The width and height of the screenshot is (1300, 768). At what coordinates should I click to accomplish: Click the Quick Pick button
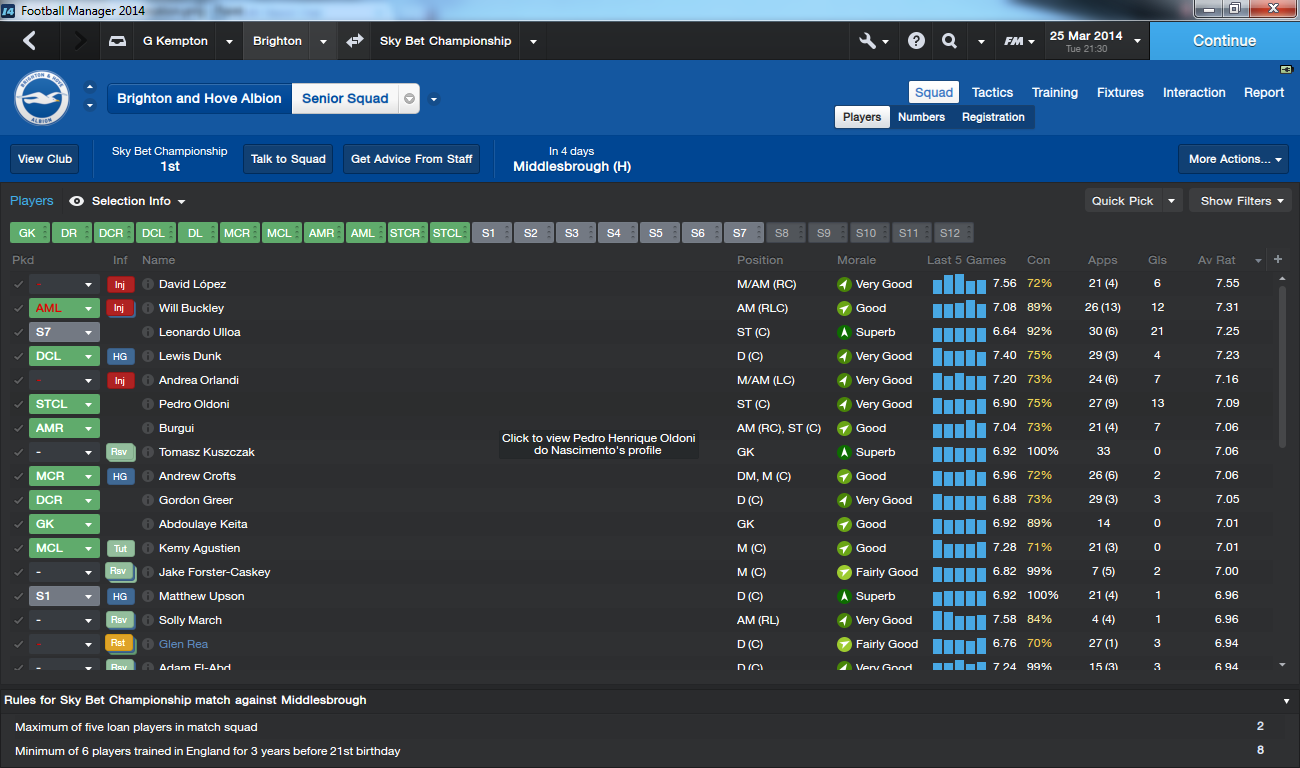[x=1122, y=201]
